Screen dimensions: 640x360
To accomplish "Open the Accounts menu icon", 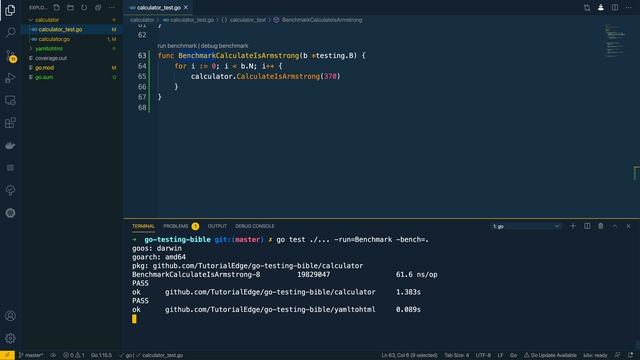I will coord(10,316).
